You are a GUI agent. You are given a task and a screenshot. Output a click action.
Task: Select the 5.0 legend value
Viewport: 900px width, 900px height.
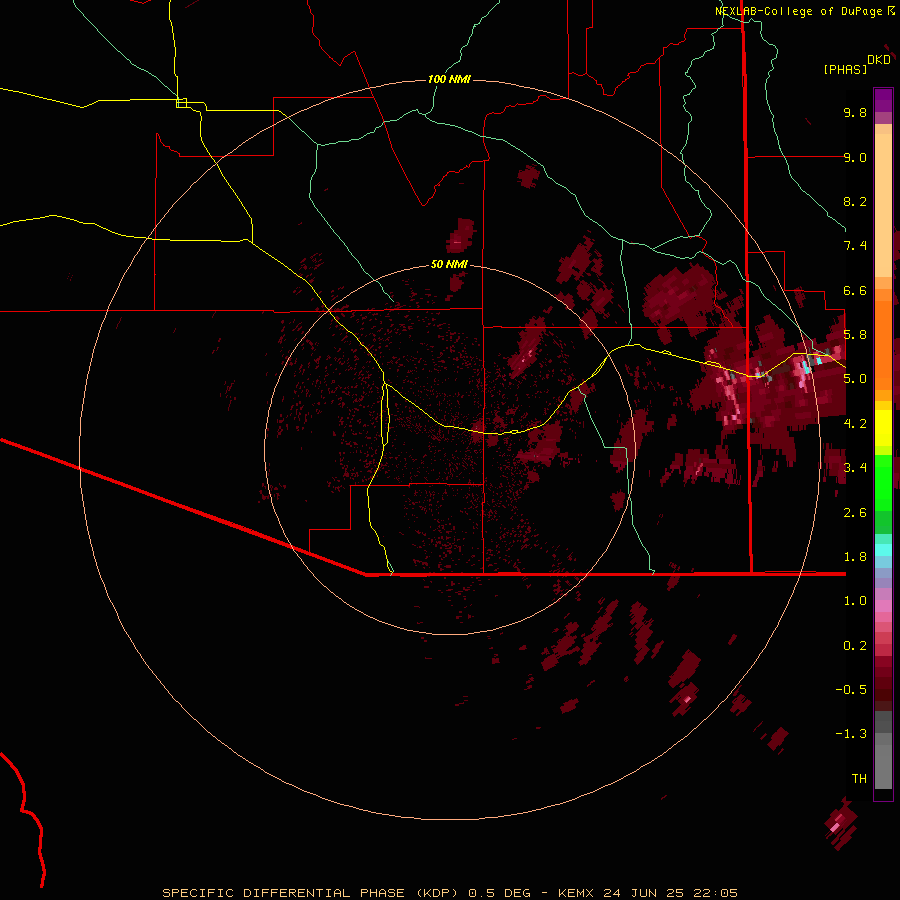pyautogui.click(x=855, y=379)
